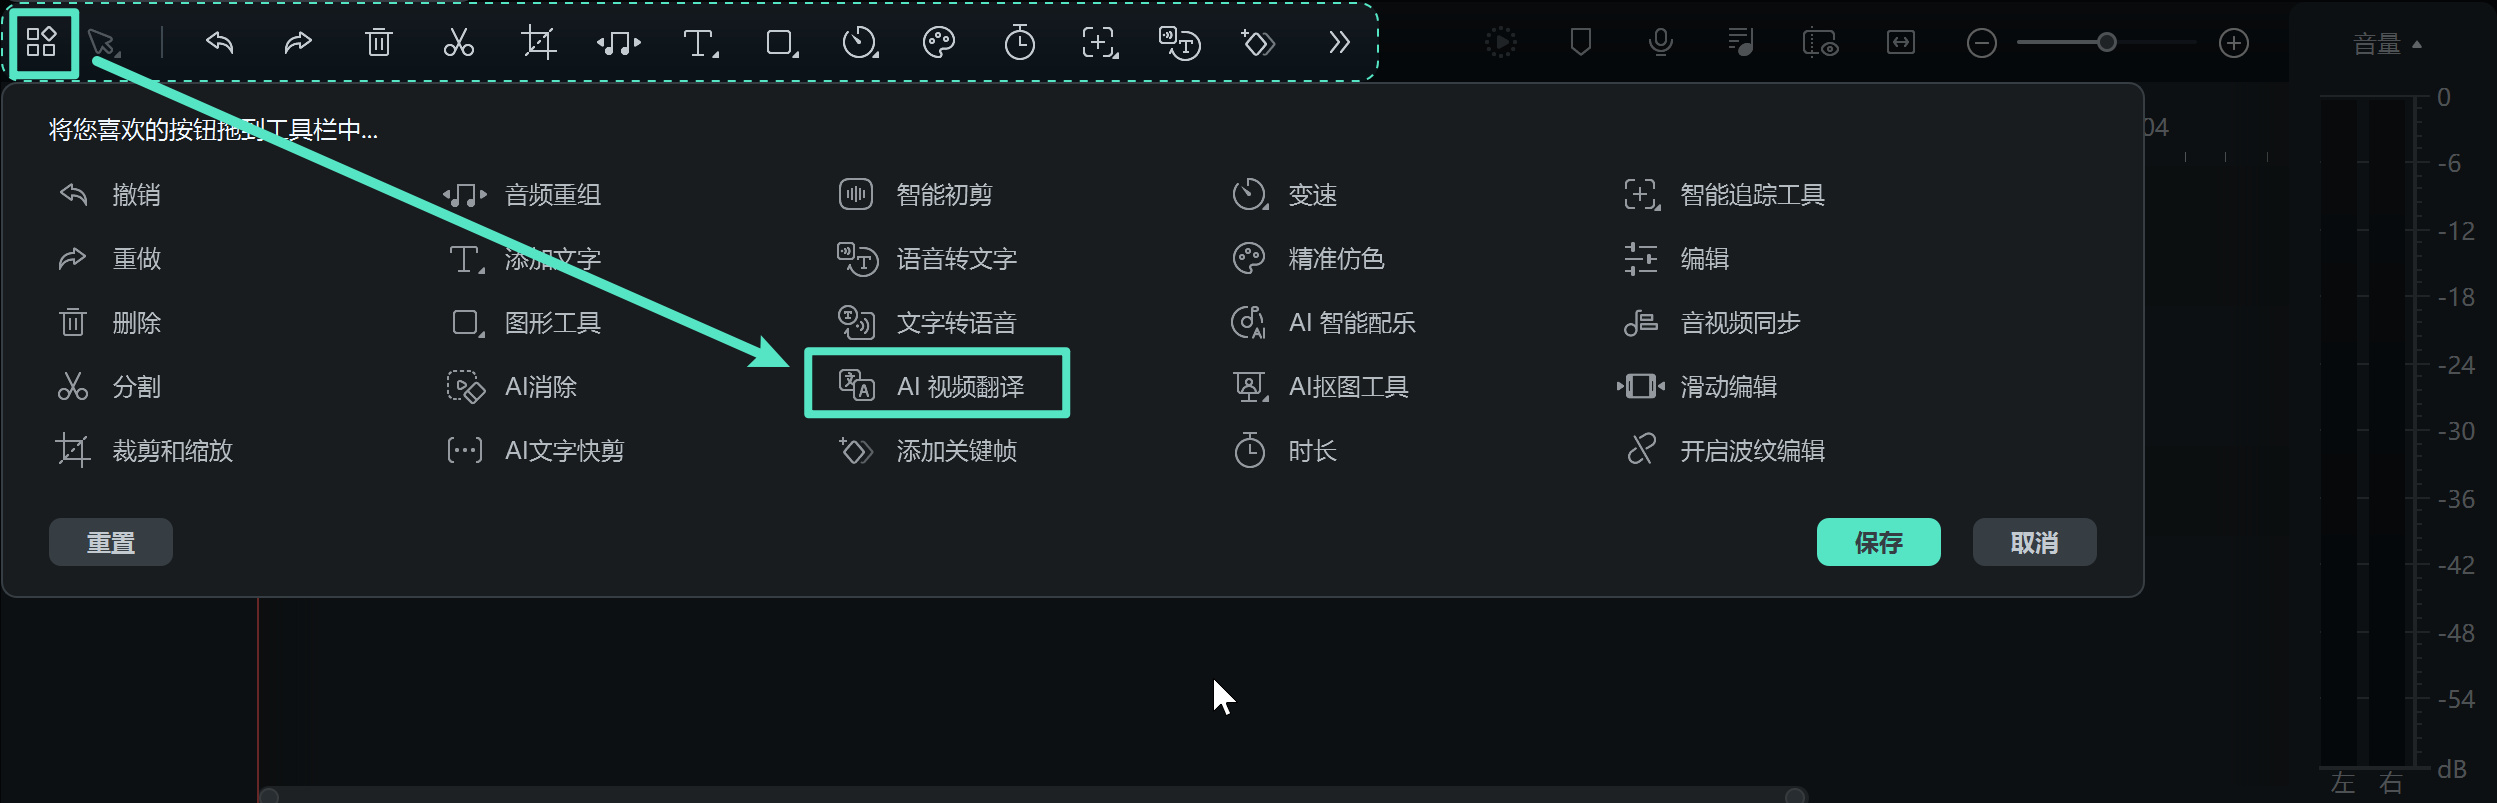Select the Delete trash icon

tap(378, 43)
